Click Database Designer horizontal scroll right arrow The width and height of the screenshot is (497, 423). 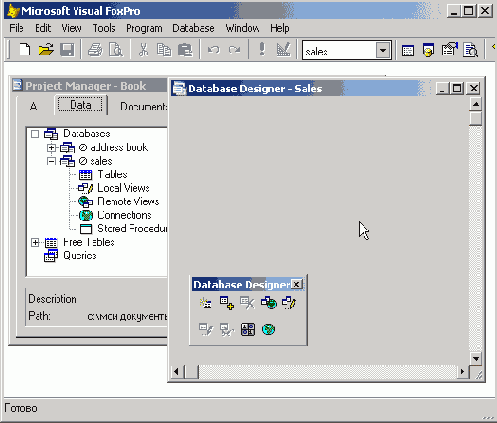tap(462, 371)
